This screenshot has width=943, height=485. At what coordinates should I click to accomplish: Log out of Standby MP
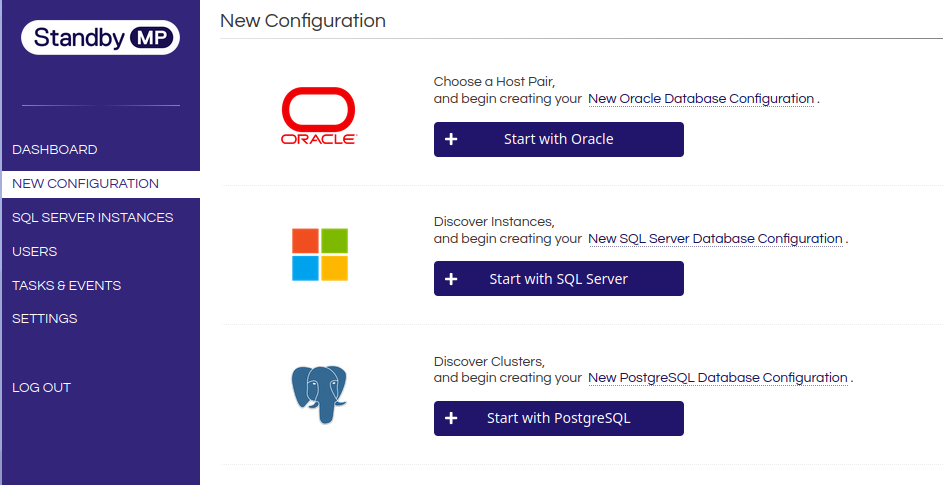41,388
